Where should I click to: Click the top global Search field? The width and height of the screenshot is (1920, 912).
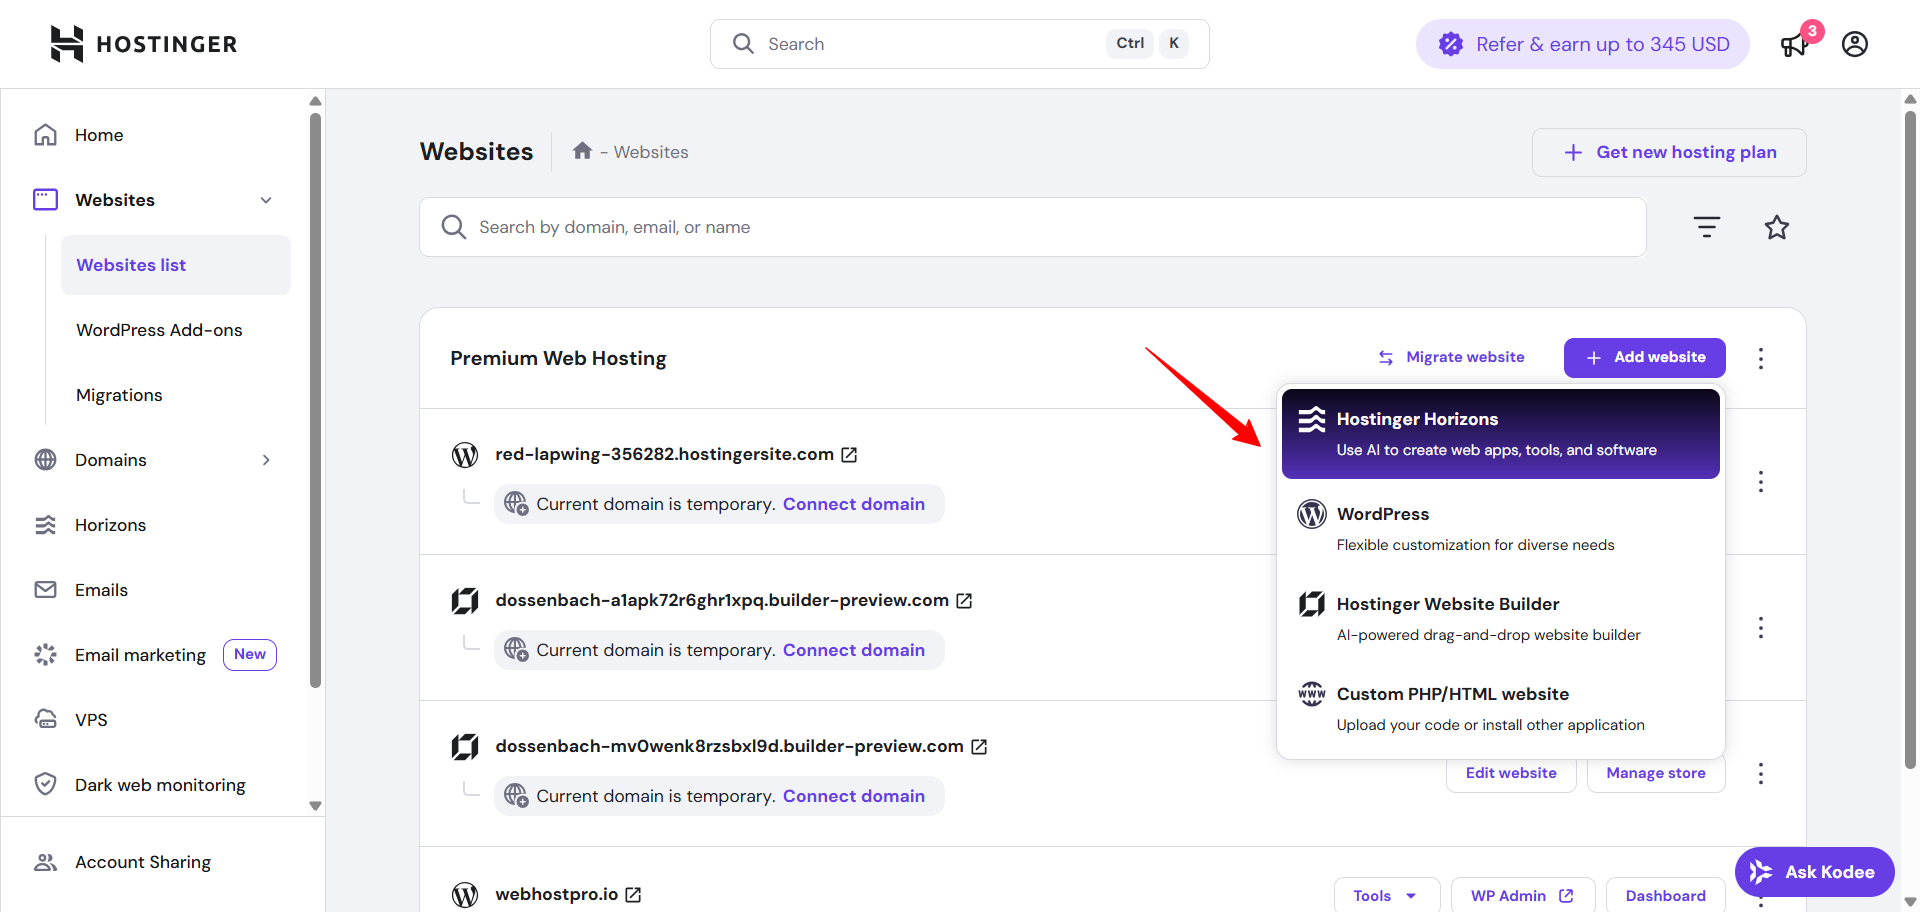click(960, 44)
